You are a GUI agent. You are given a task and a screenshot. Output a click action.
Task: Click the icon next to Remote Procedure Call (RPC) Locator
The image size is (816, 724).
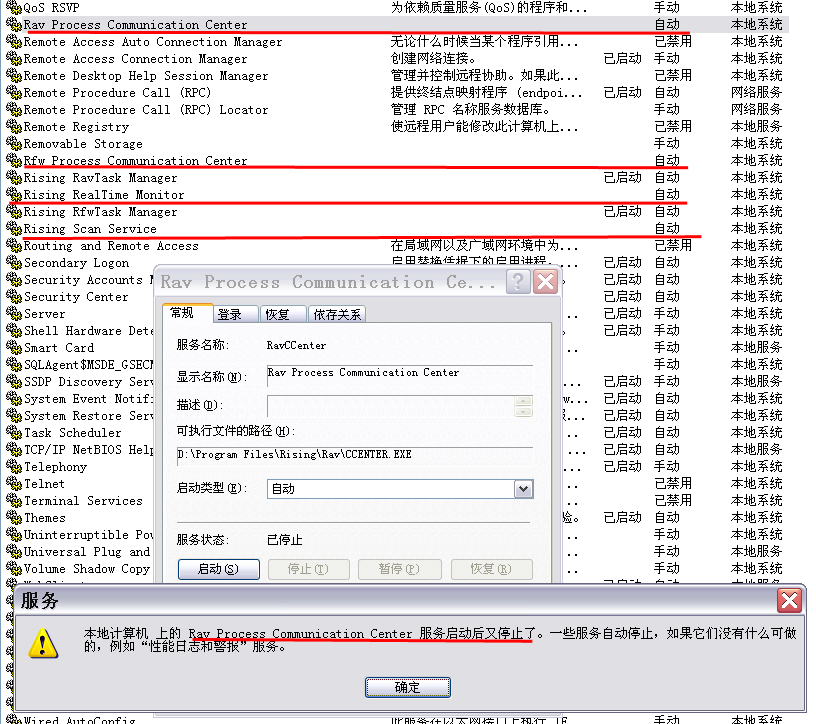click(x=14, y=110)
